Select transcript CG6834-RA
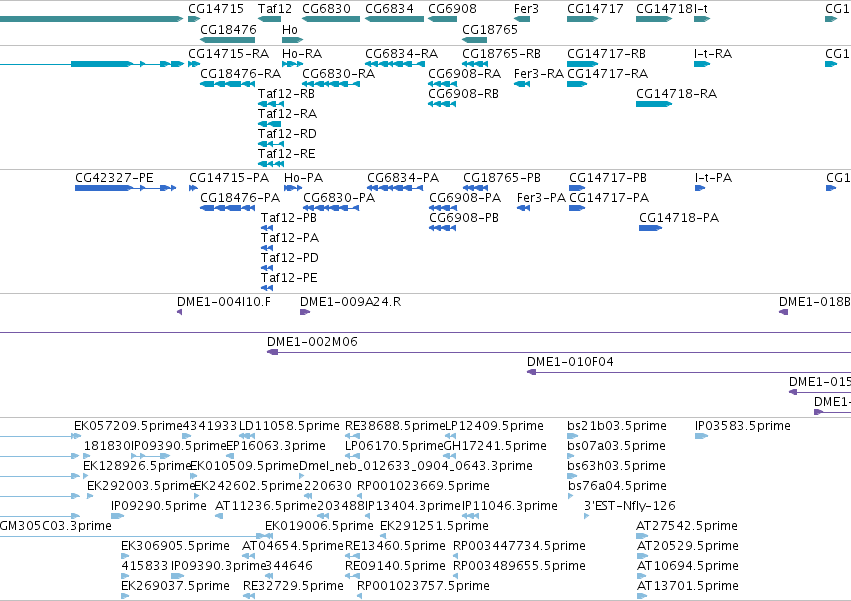The width and height of the screenshot is (851, 601). [x=402, y=54]
